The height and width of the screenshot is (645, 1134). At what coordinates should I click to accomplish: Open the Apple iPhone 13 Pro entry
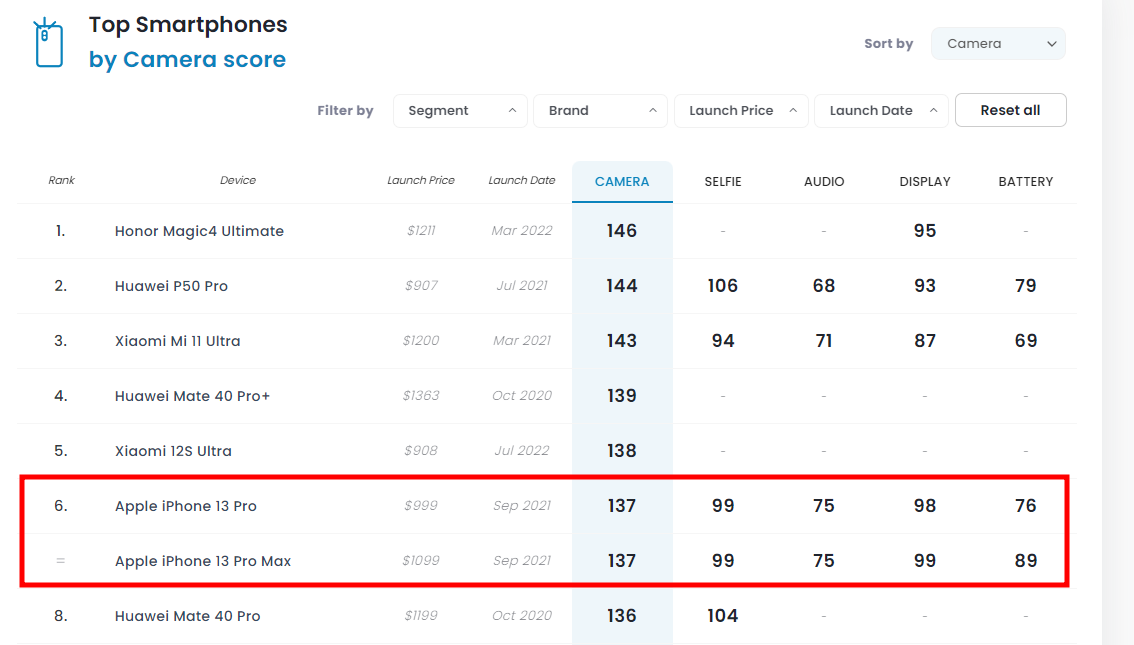[x=186, y=506]
